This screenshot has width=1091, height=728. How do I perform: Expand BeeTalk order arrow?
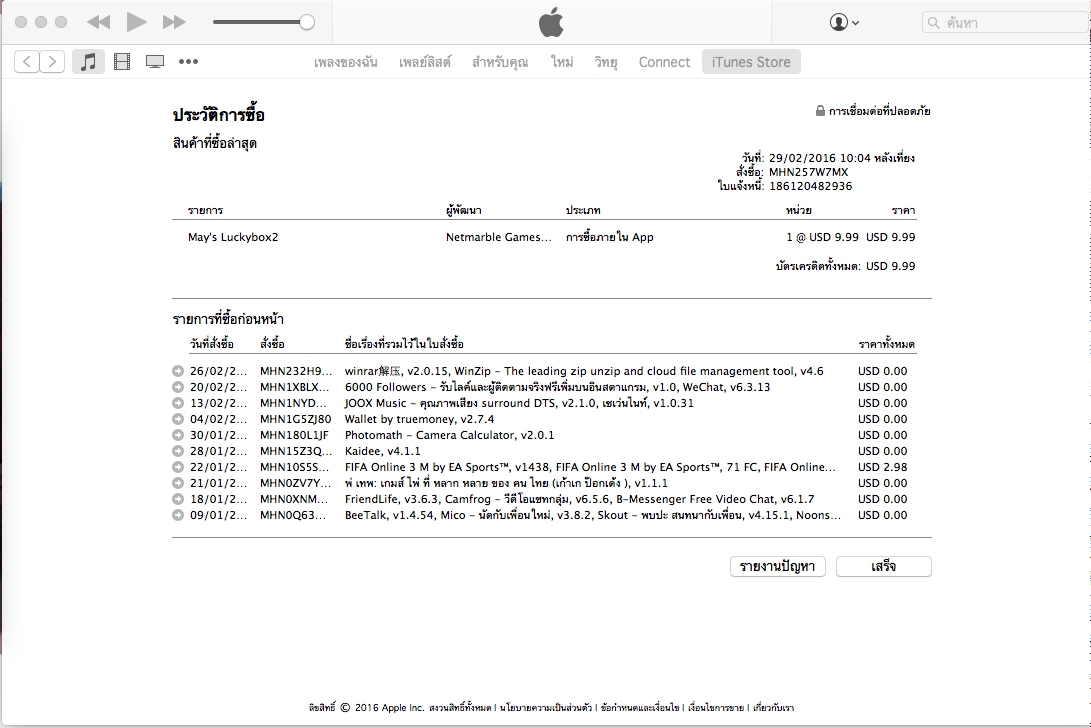coord(178,515)
